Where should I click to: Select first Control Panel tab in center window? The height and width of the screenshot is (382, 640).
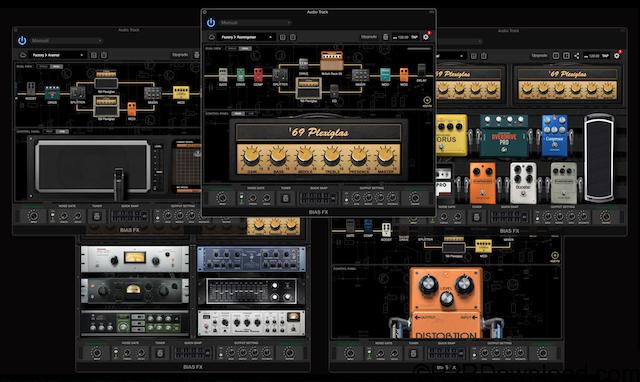(238, 113)
